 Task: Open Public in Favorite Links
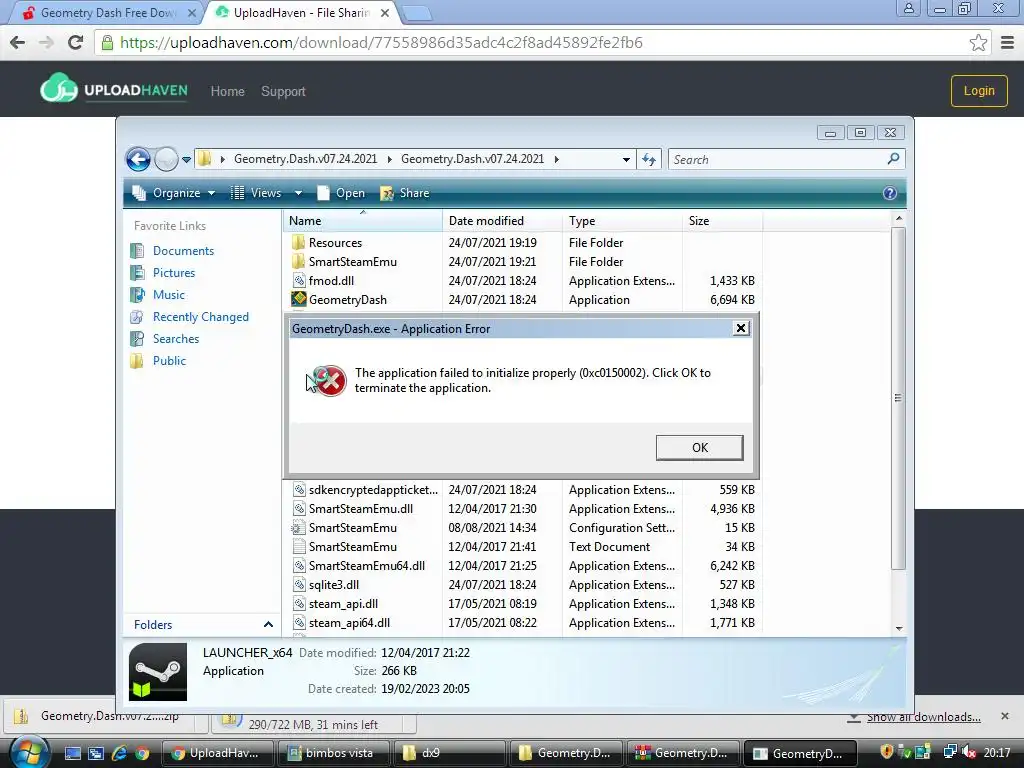(x=169, y=360)
